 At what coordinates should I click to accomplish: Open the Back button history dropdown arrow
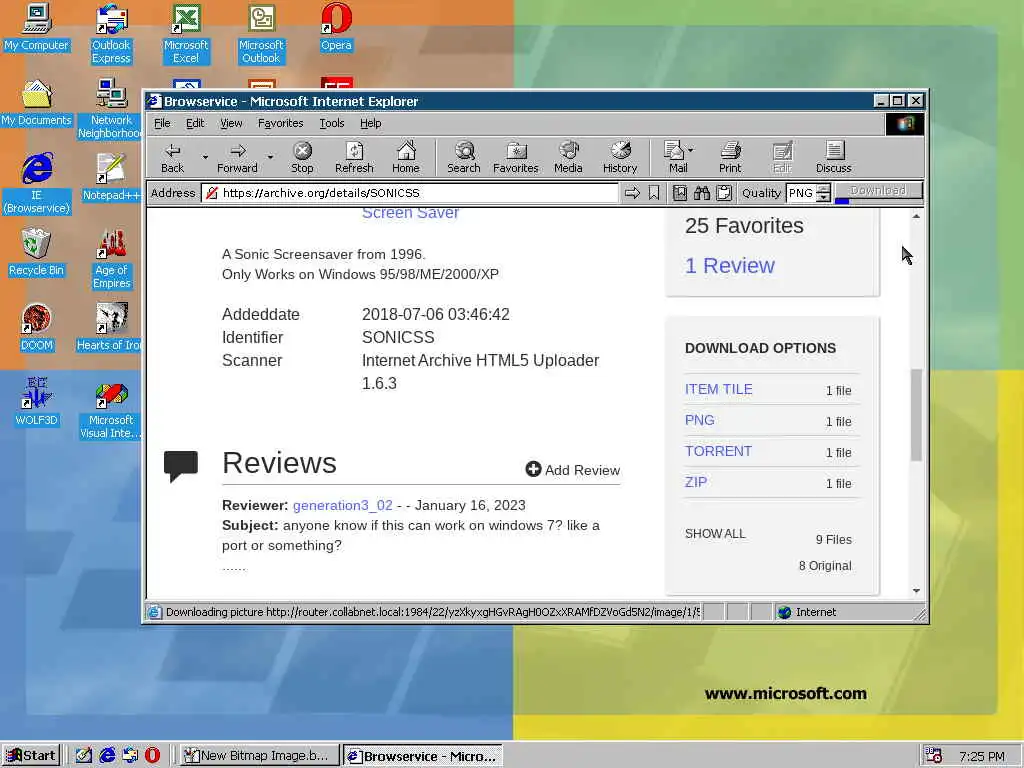coord(205,157)
